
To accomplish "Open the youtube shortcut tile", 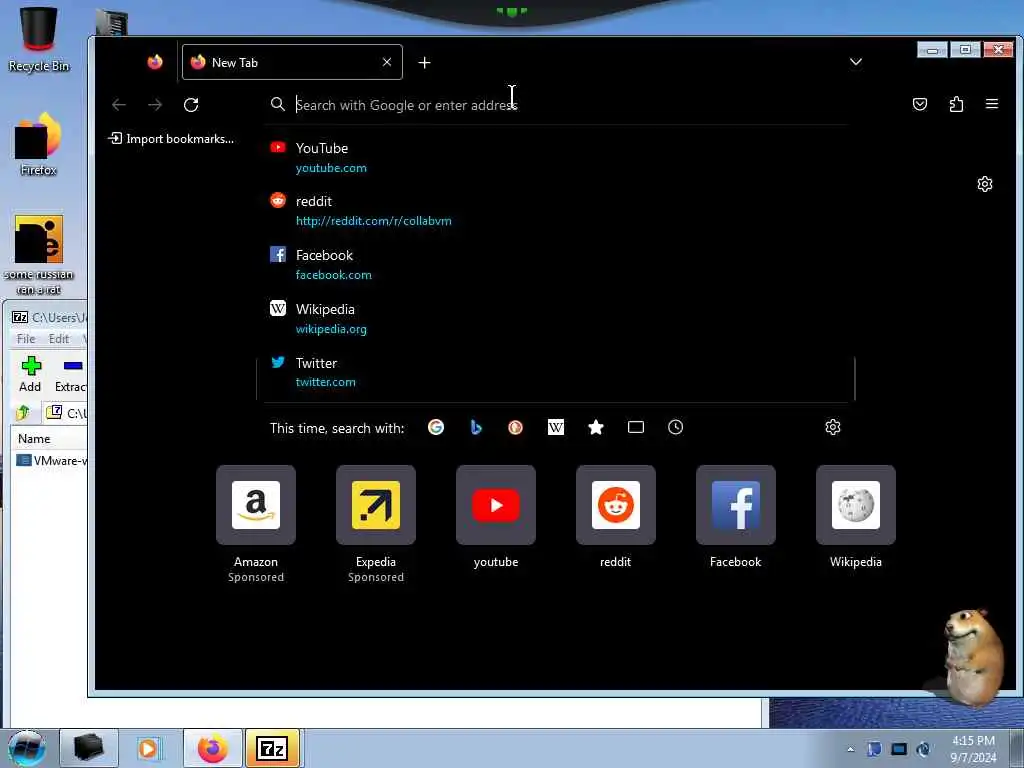I will point(496,505).
